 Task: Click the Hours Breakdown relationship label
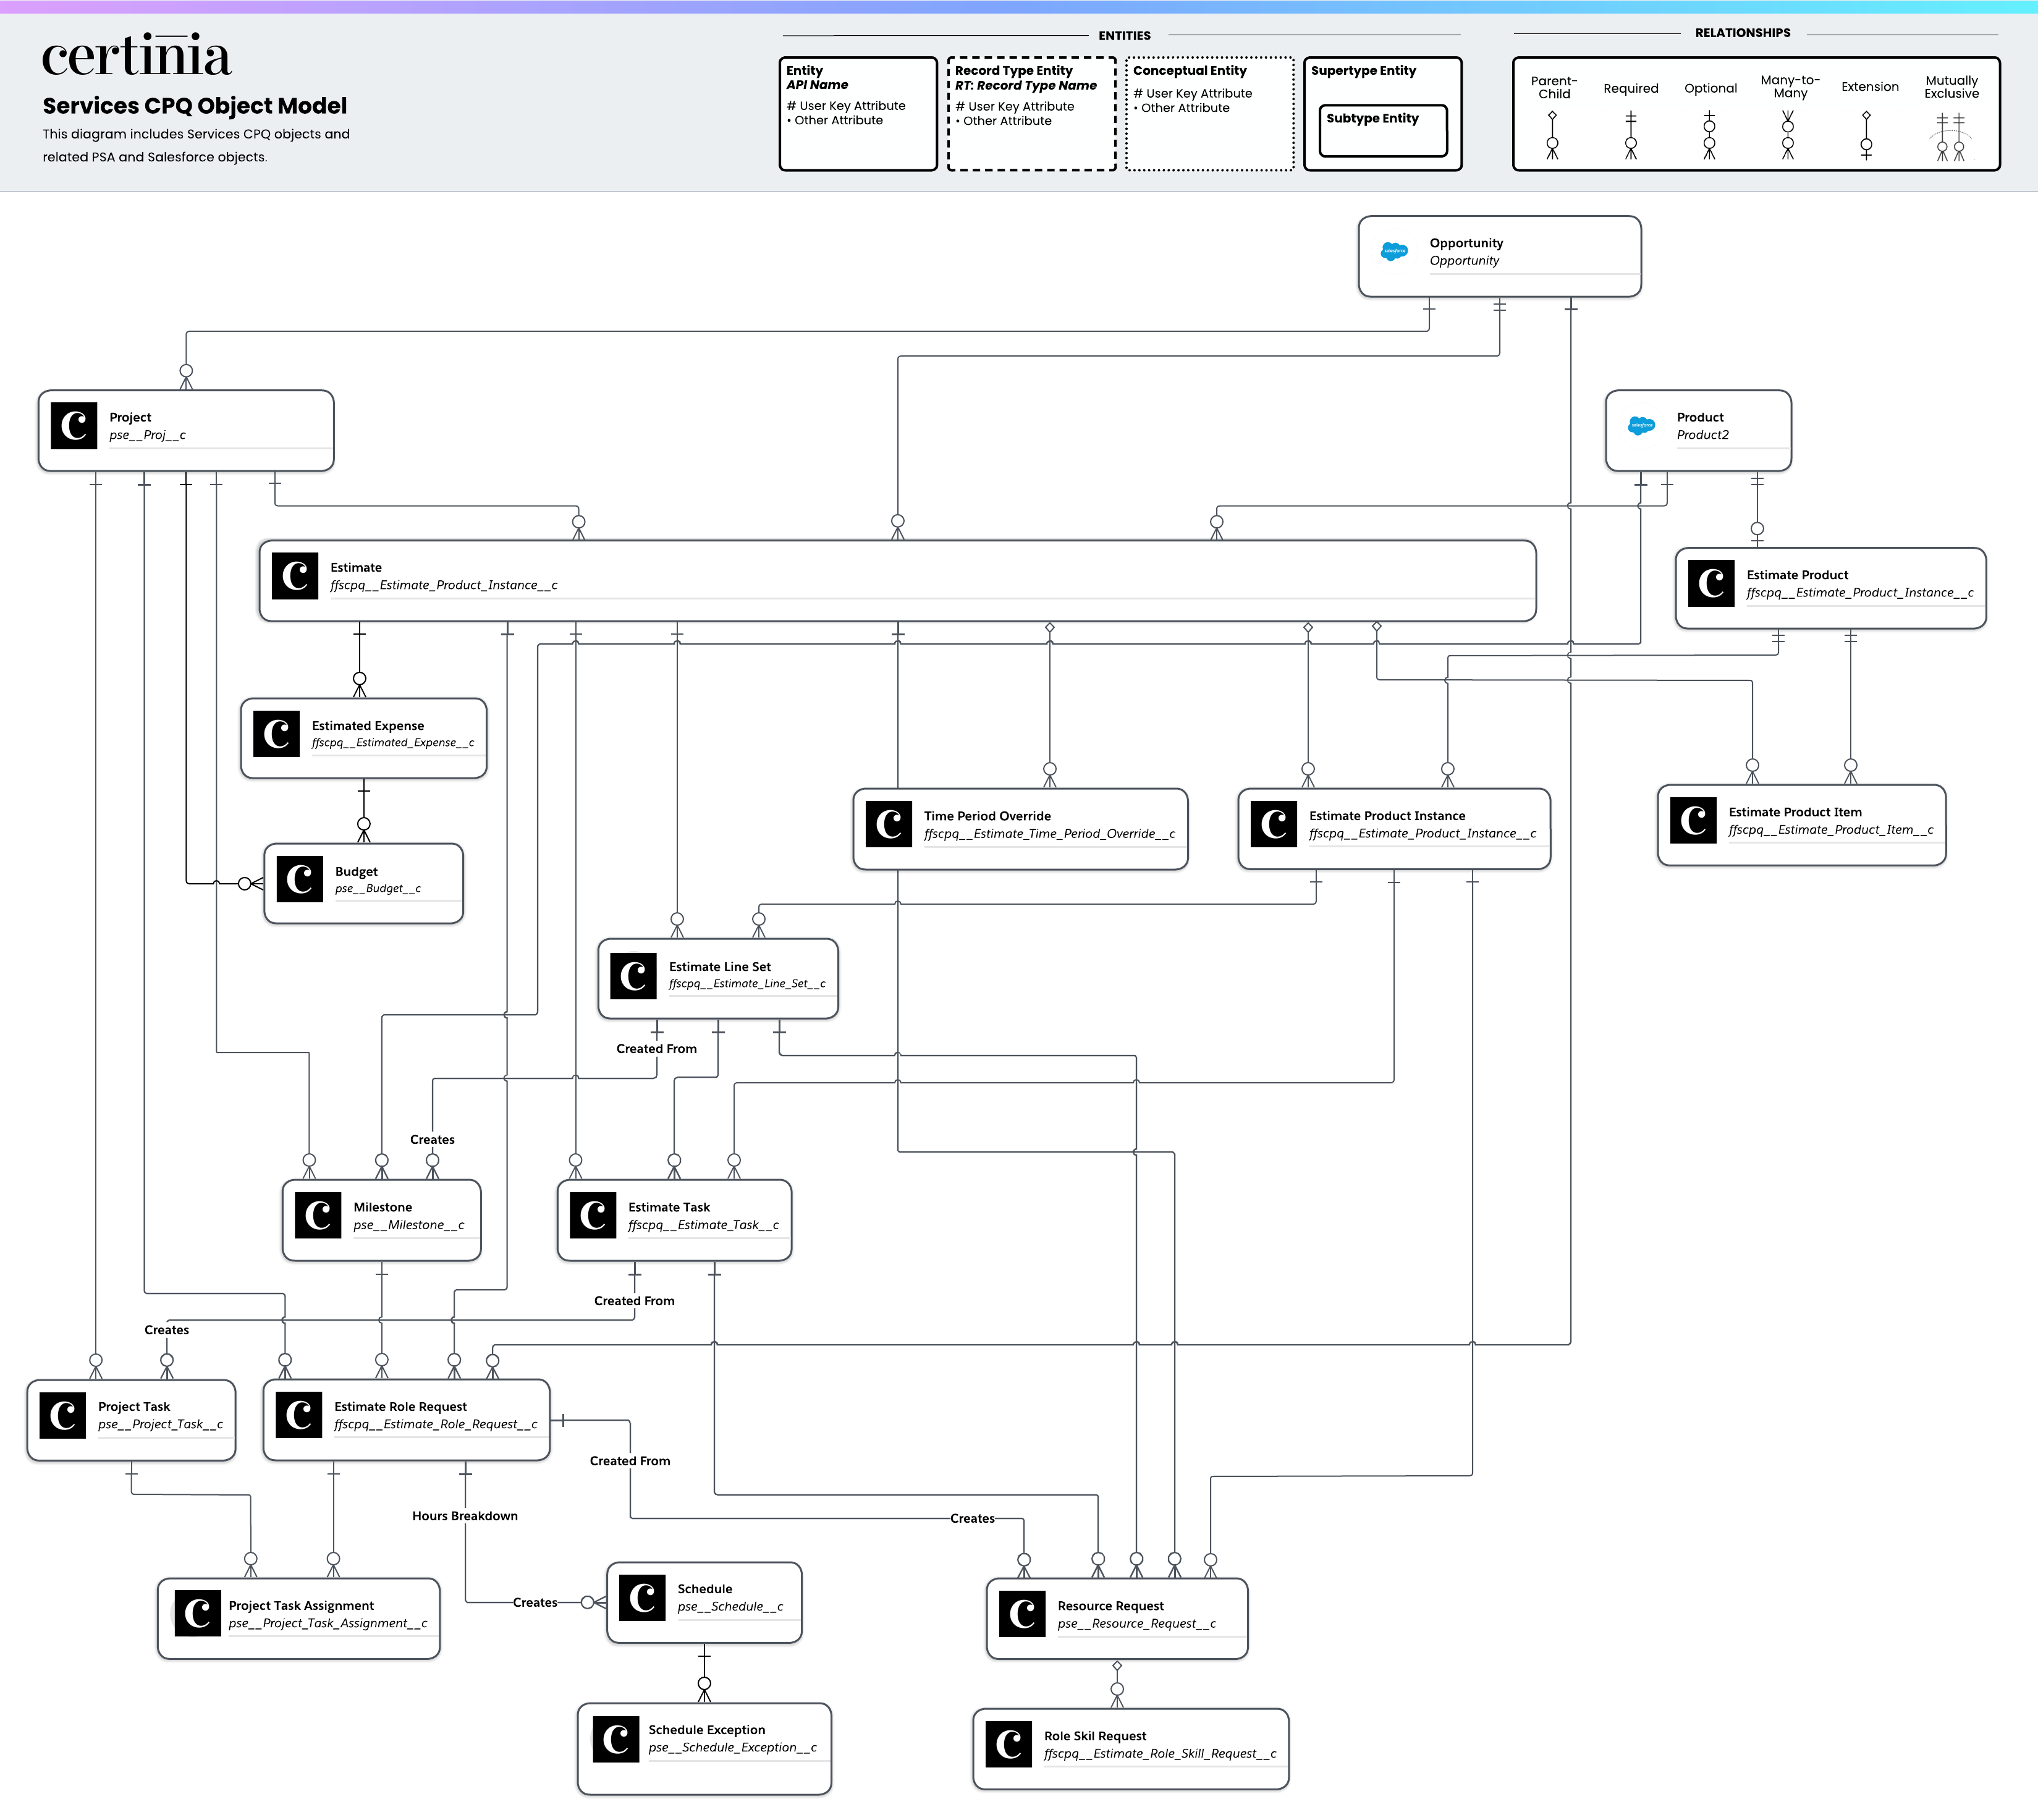tap(465, 1516)
